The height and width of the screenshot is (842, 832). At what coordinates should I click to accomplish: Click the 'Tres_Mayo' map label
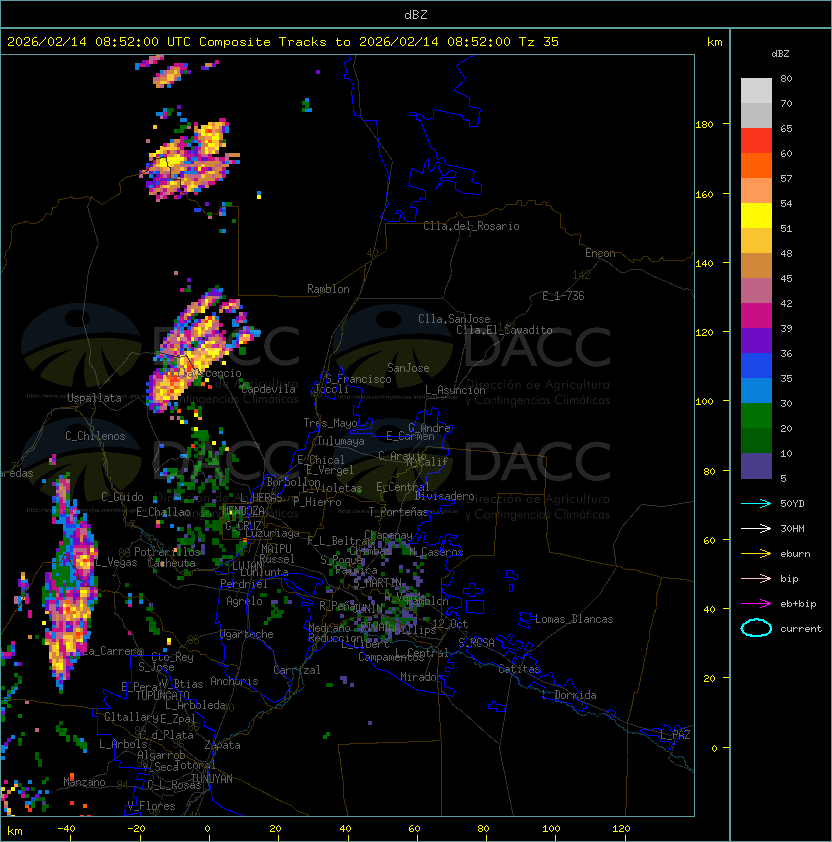pyautogui.click(x=330, y=423)
